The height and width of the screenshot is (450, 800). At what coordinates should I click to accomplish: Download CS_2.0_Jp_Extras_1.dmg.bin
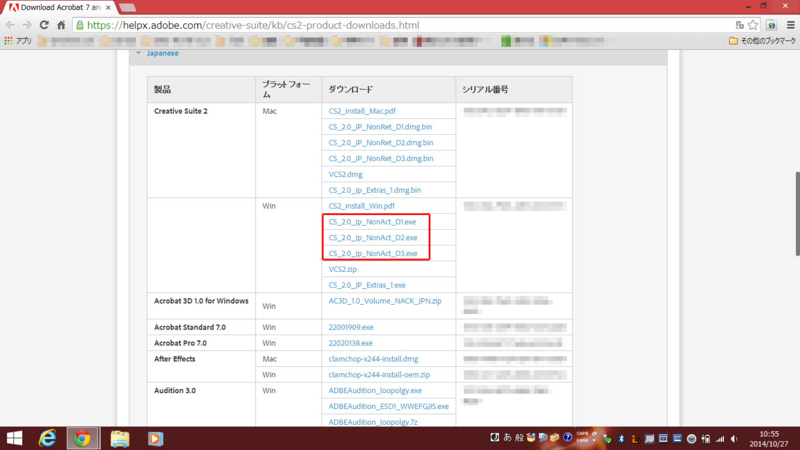click(x=374, y=190)
